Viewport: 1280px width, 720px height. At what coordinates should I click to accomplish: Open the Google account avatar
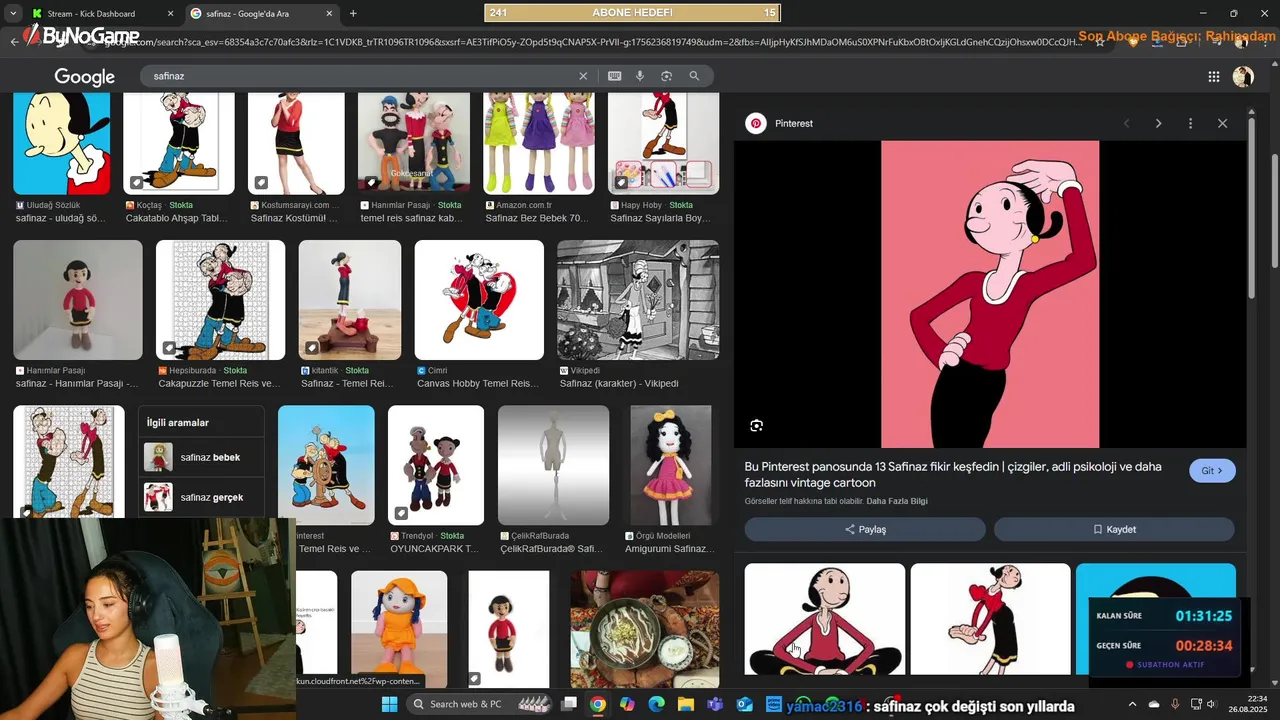1243,77
